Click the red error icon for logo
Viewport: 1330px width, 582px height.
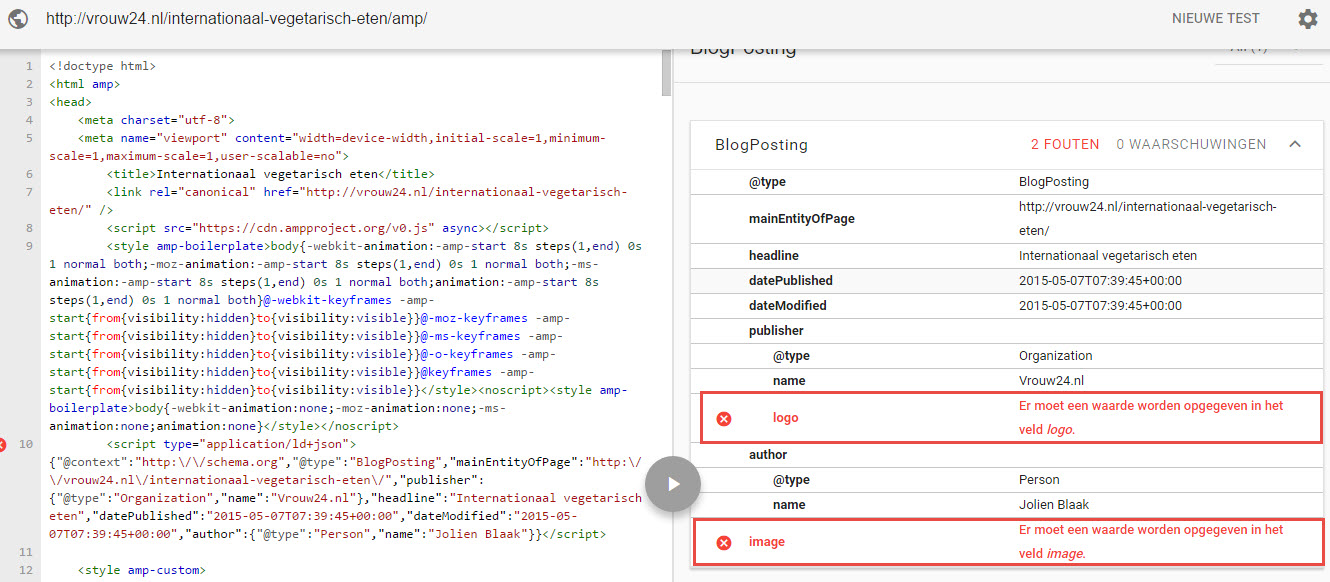pyautogui.click(x=724, y=418)
